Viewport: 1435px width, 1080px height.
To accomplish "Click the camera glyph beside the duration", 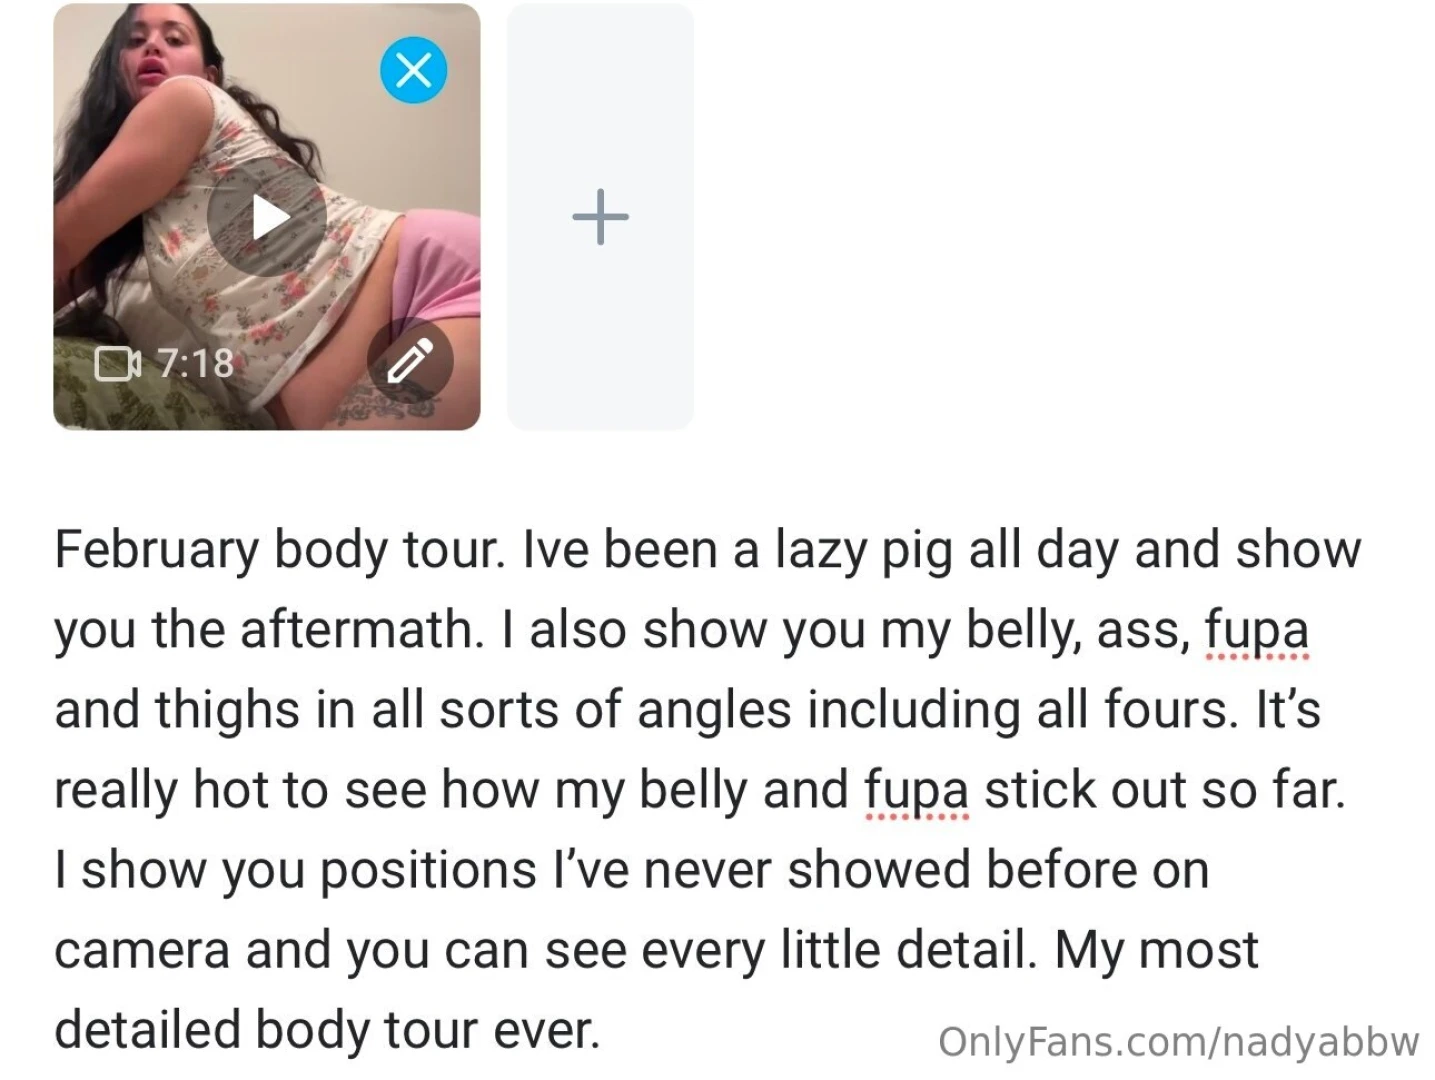I will tap(117, 363).
